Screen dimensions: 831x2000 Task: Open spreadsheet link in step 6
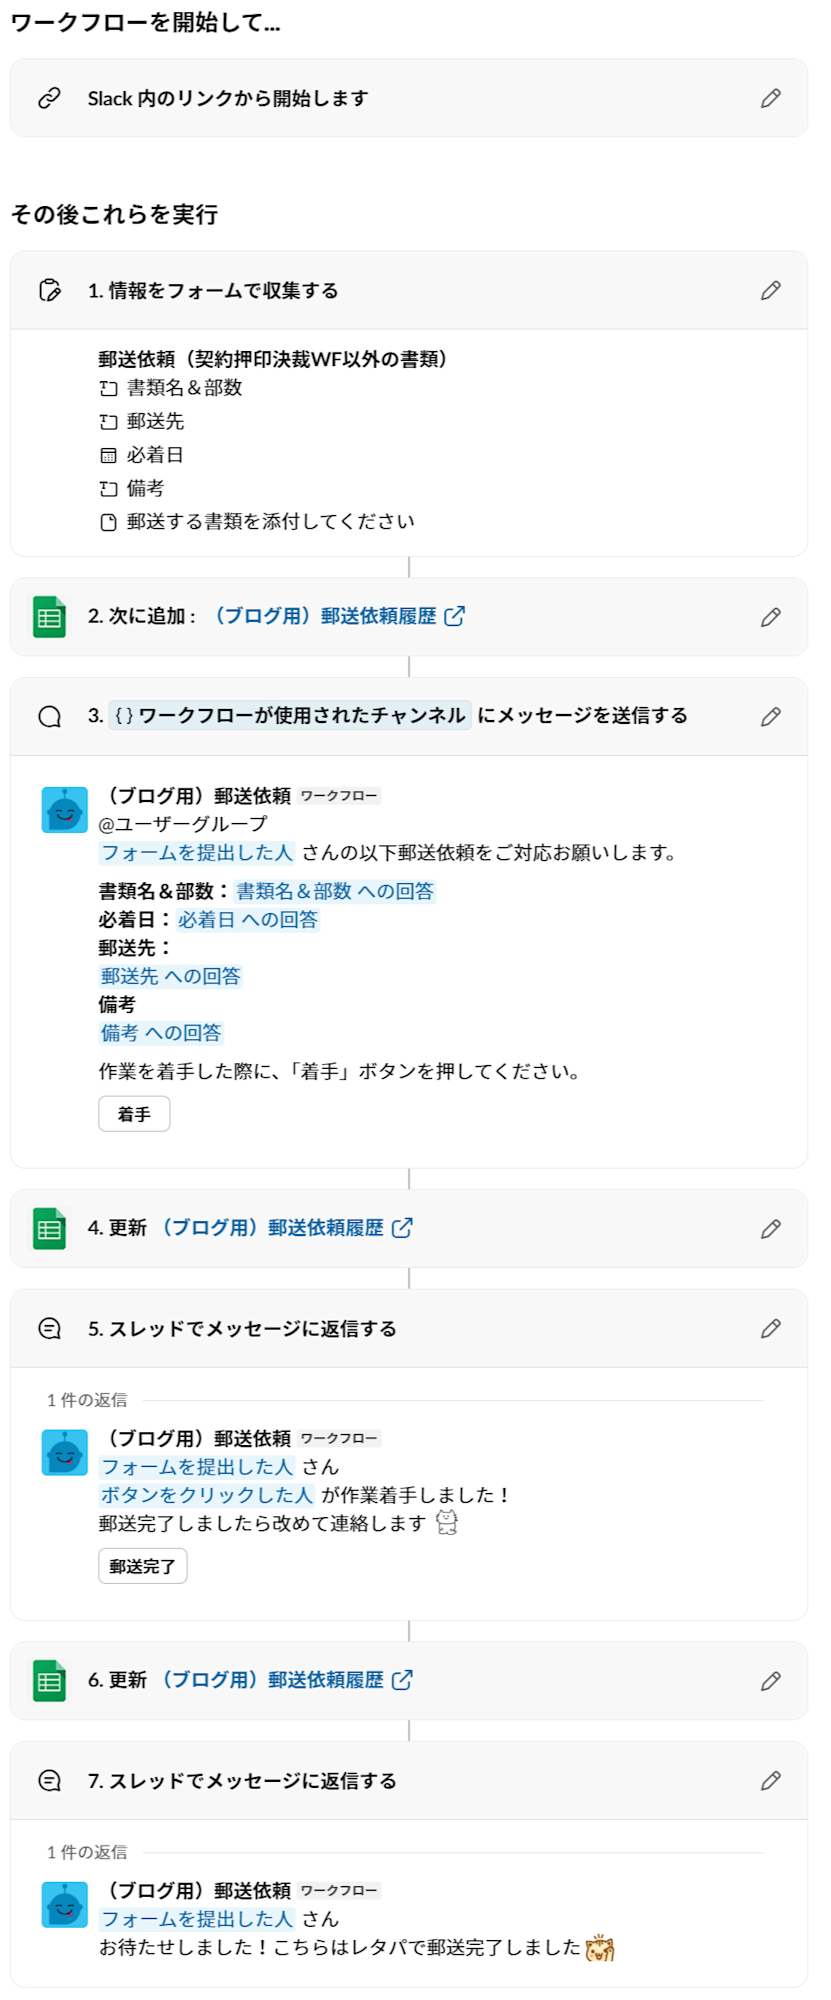point(285,1680)
